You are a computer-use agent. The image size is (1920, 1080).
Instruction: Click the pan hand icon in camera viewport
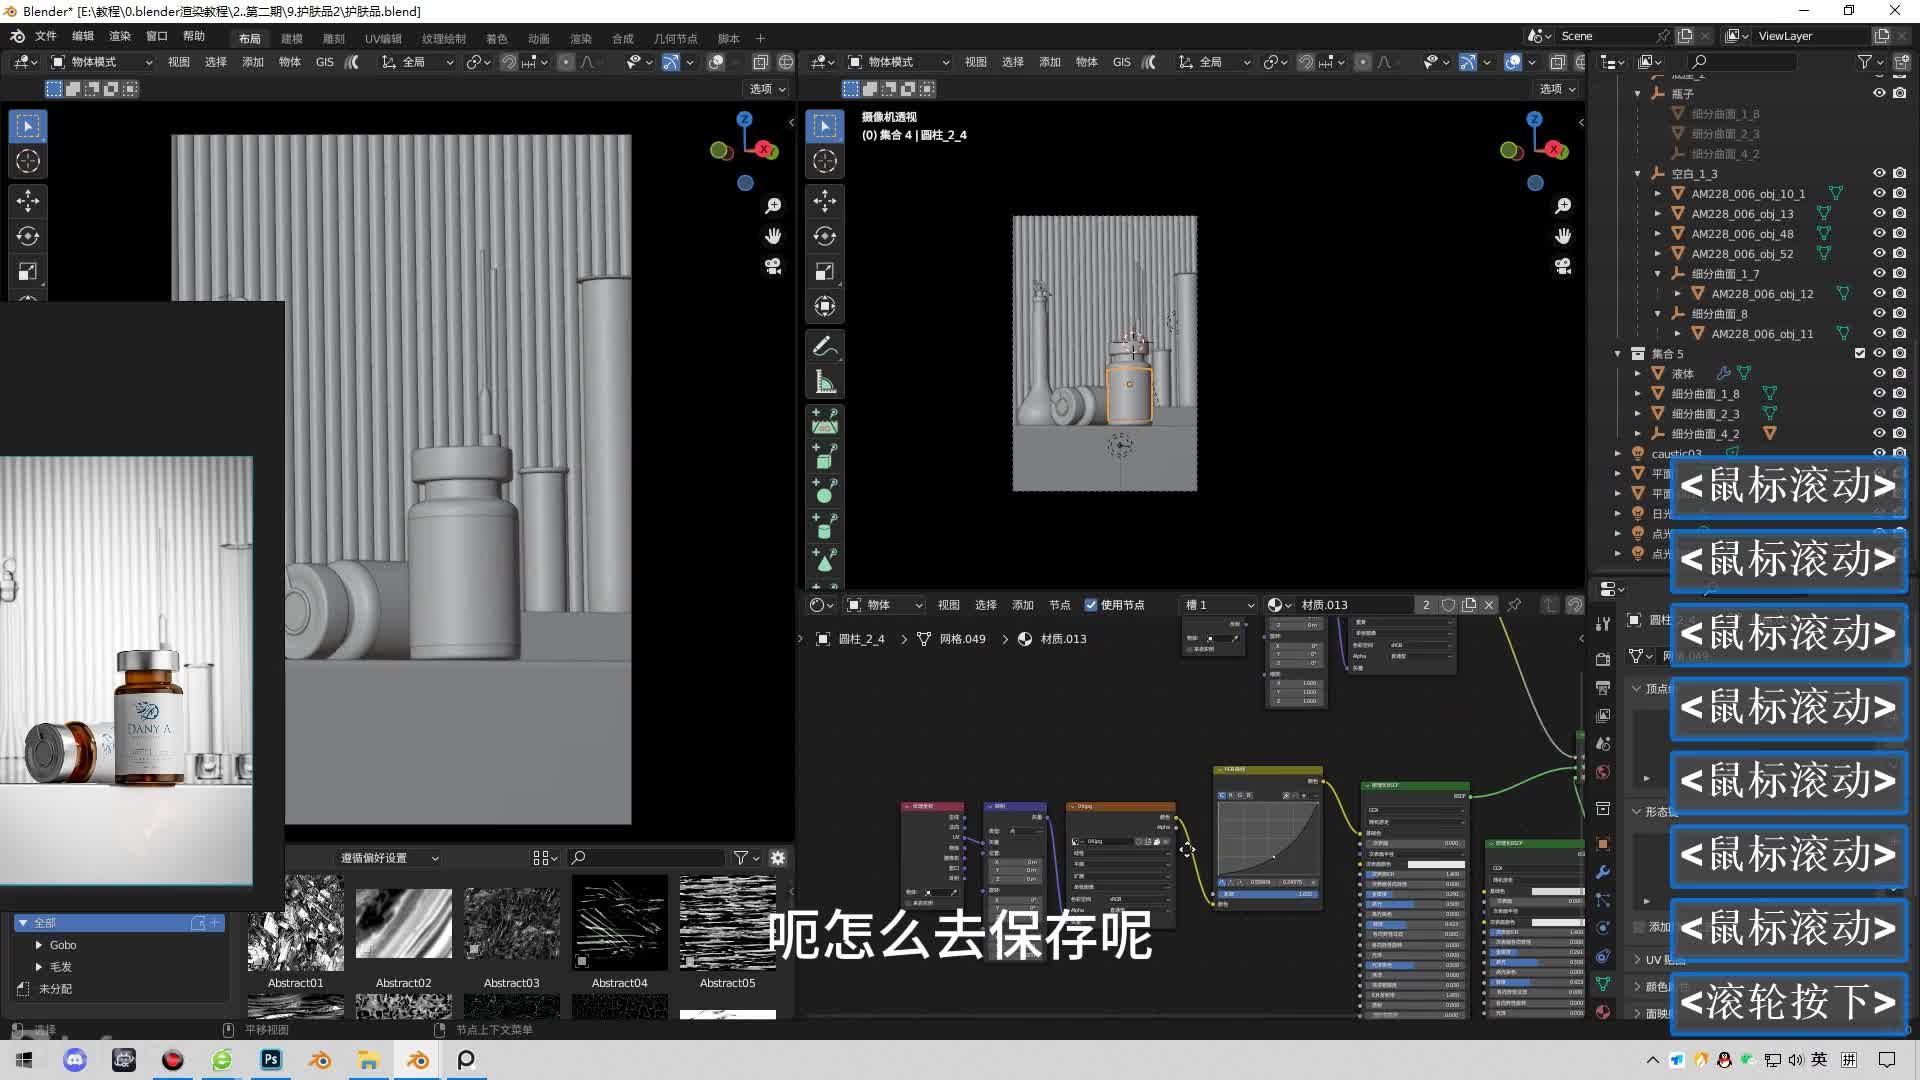[1563, 236]
